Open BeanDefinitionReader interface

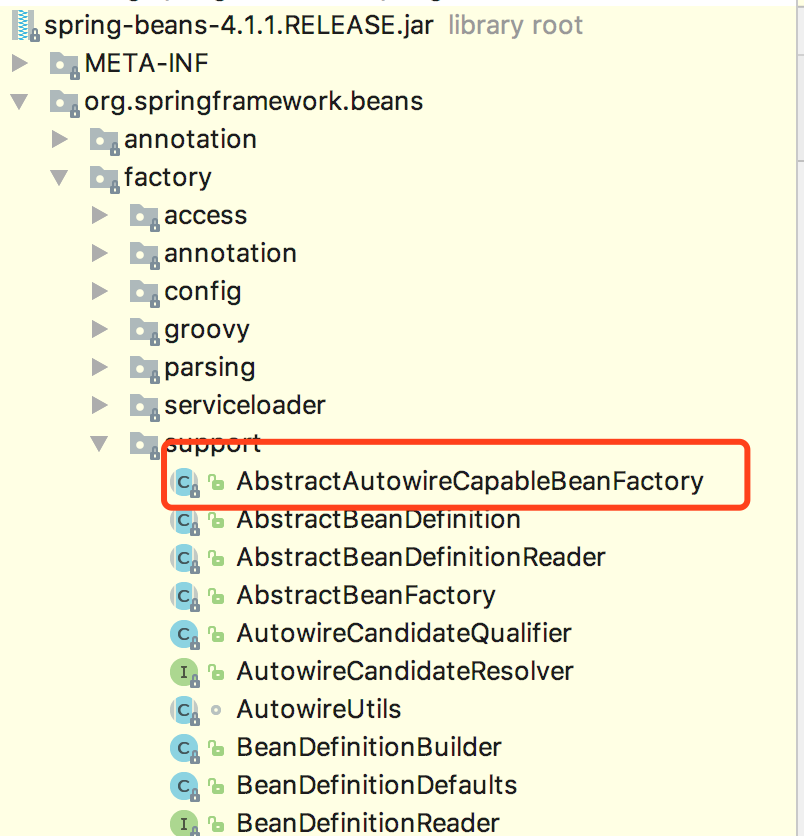tap(368, 823)
